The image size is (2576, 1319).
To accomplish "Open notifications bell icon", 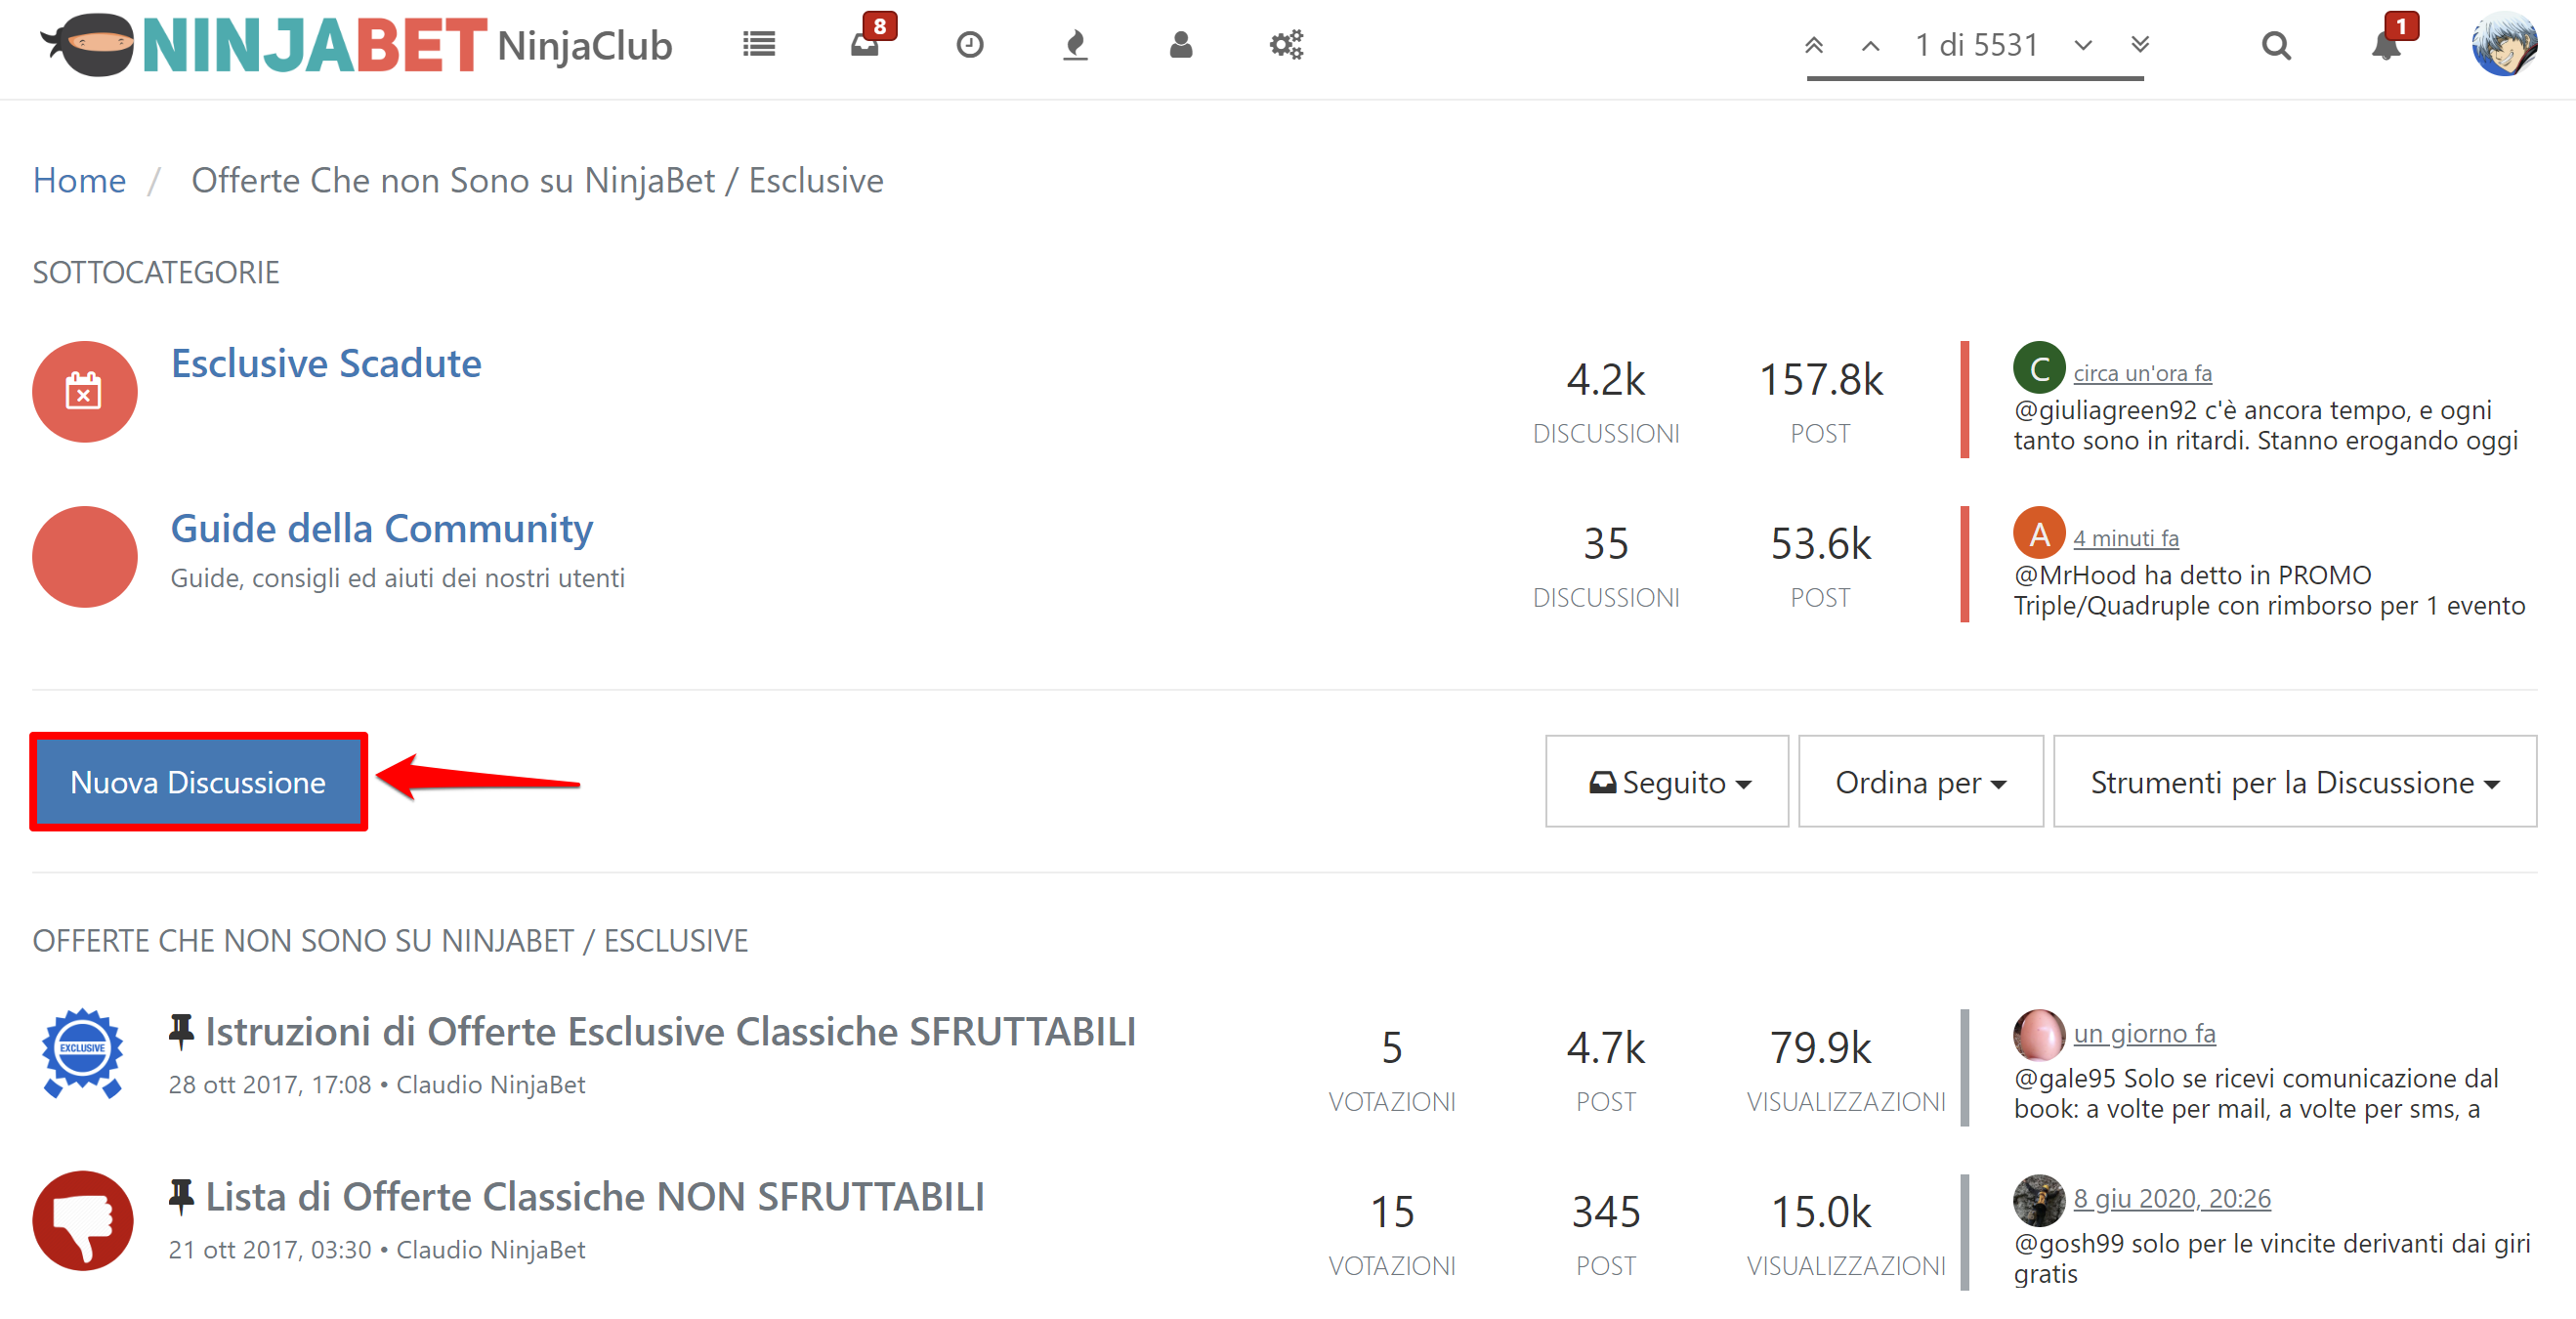I will point(2388,45).
